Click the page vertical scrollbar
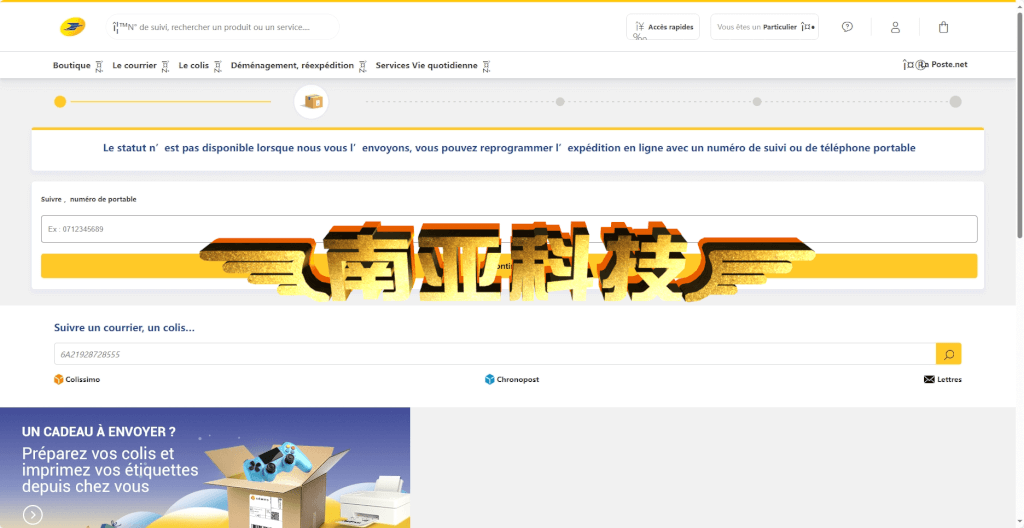Image resolution: width=1024 pixels, height=528 pixels. 1019,124
